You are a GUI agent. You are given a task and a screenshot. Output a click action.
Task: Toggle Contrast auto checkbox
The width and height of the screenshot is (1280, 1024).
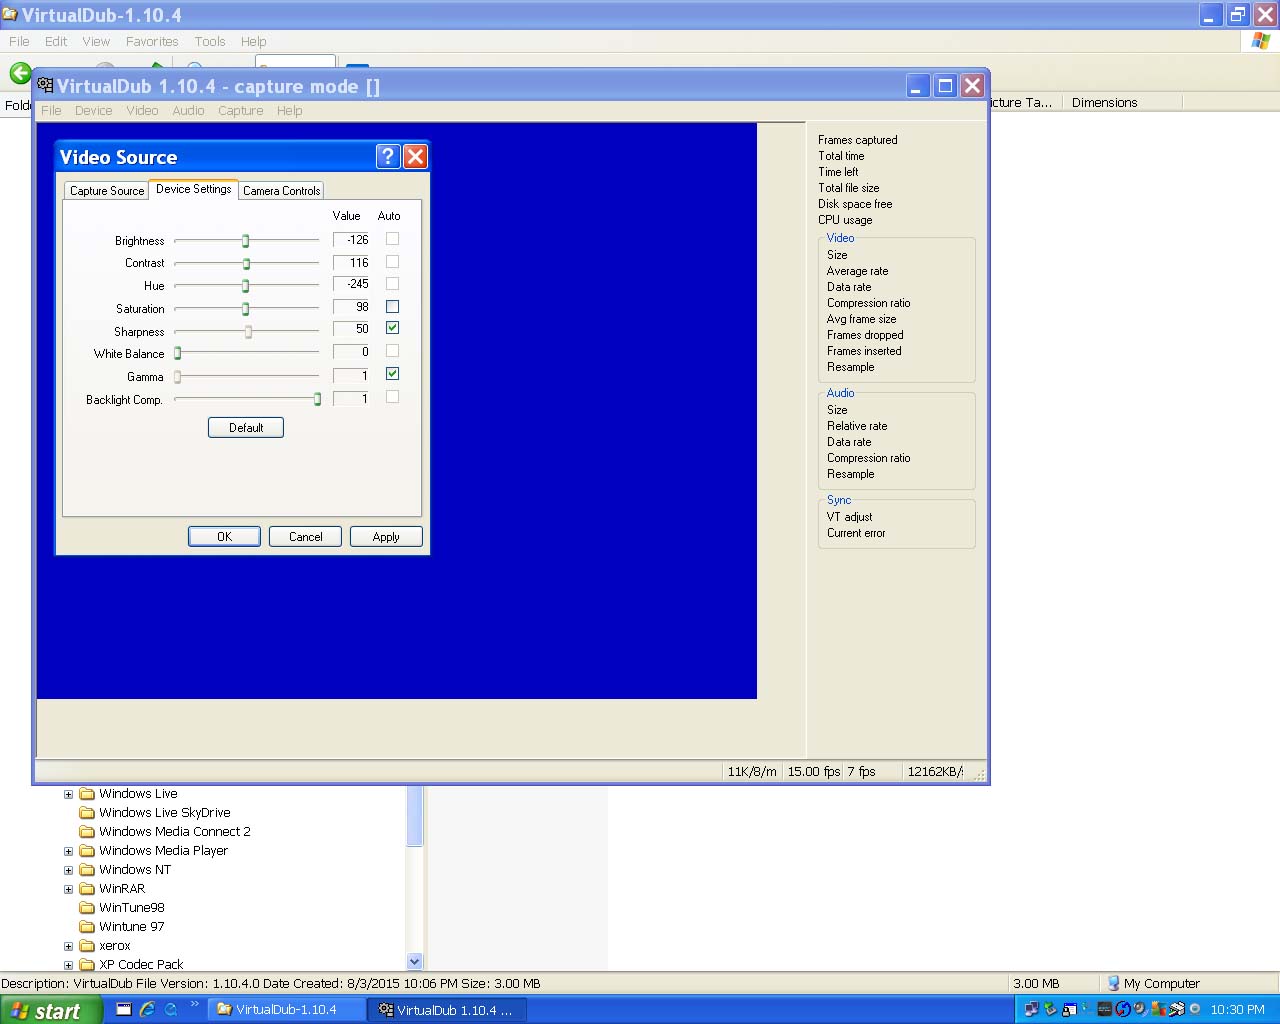(392, 262)
